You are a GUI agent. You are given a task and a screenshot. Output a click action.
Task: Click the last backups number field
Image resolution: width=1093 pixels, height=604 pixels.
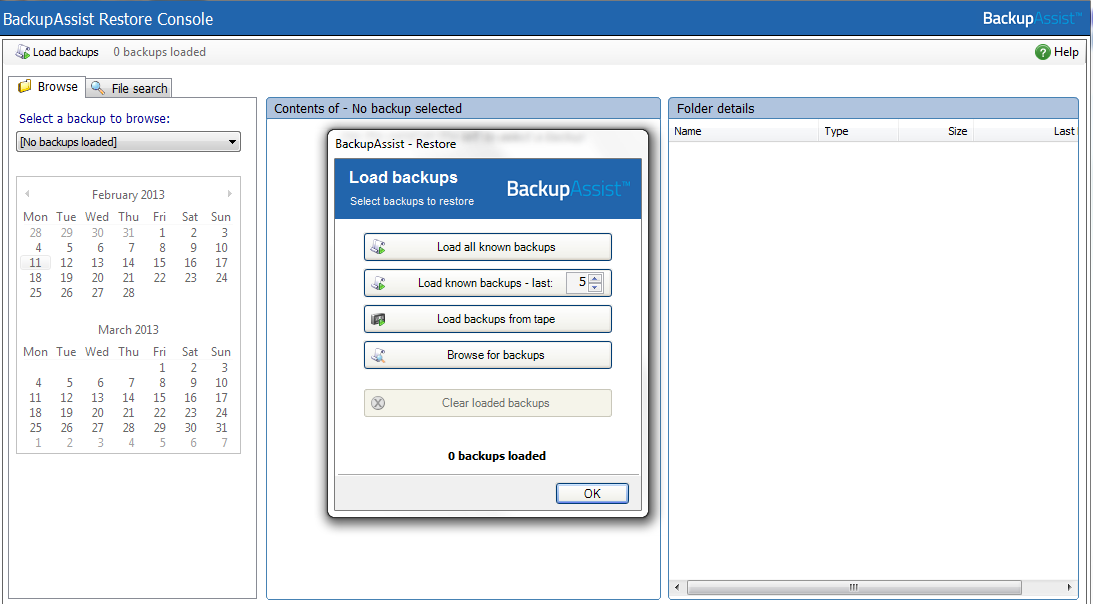click(x=577, y=282)
